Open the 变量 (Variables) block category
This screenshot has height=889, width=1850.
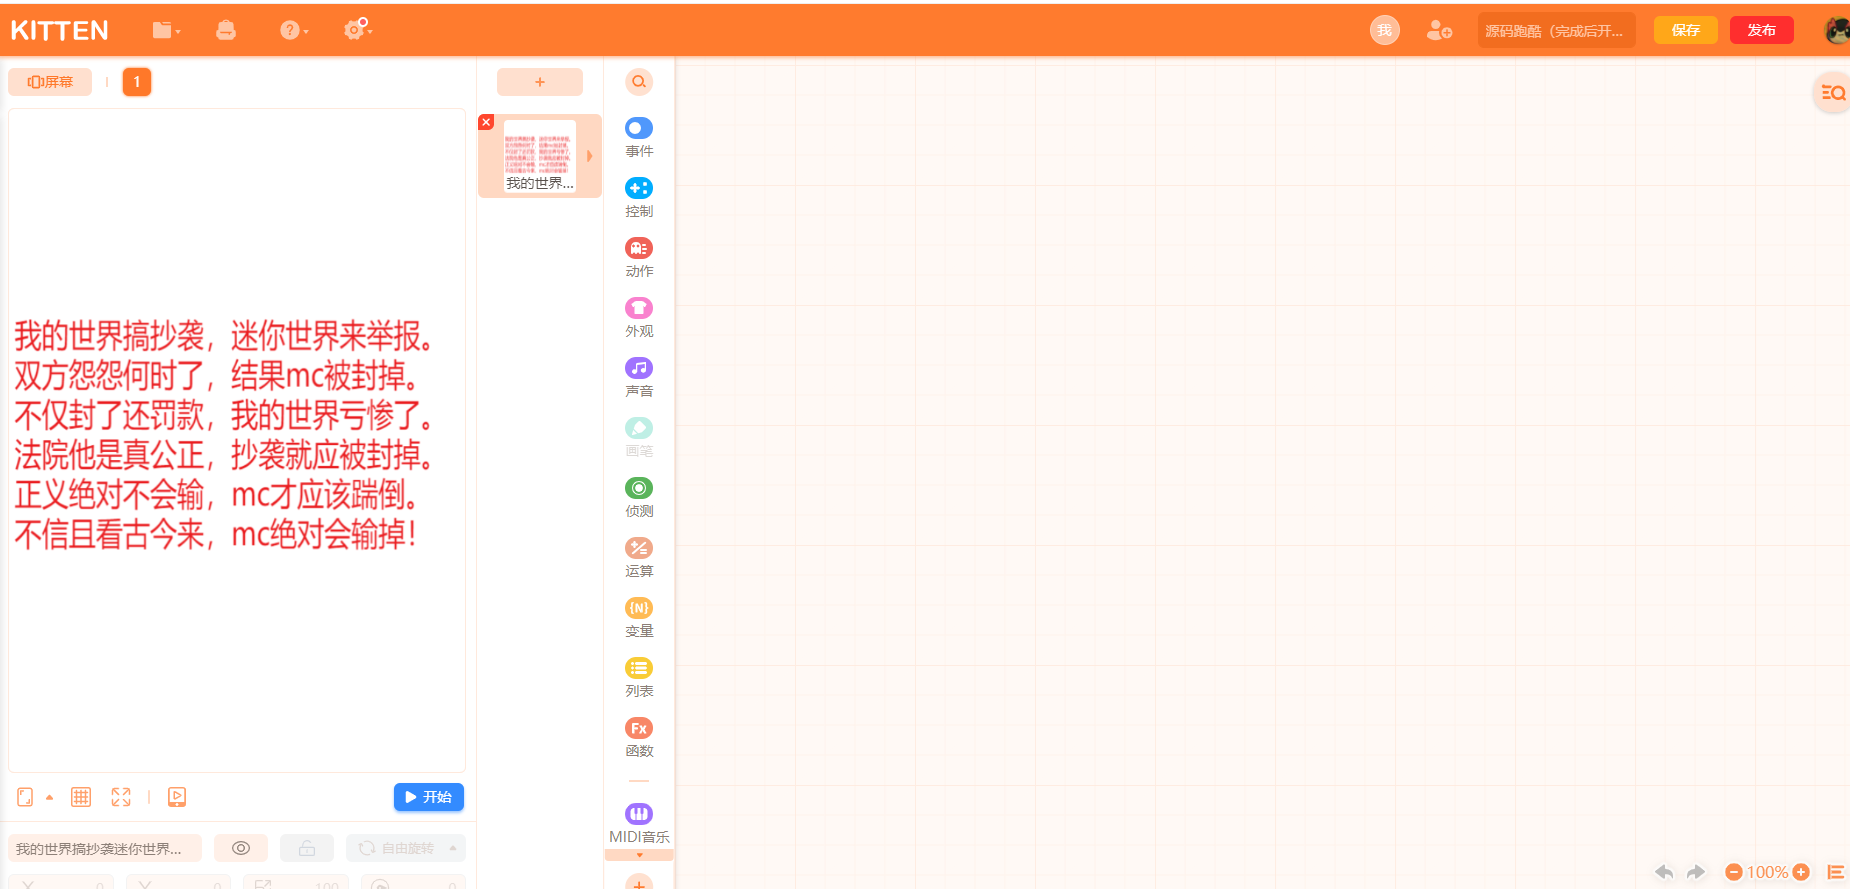click(639, 618)
